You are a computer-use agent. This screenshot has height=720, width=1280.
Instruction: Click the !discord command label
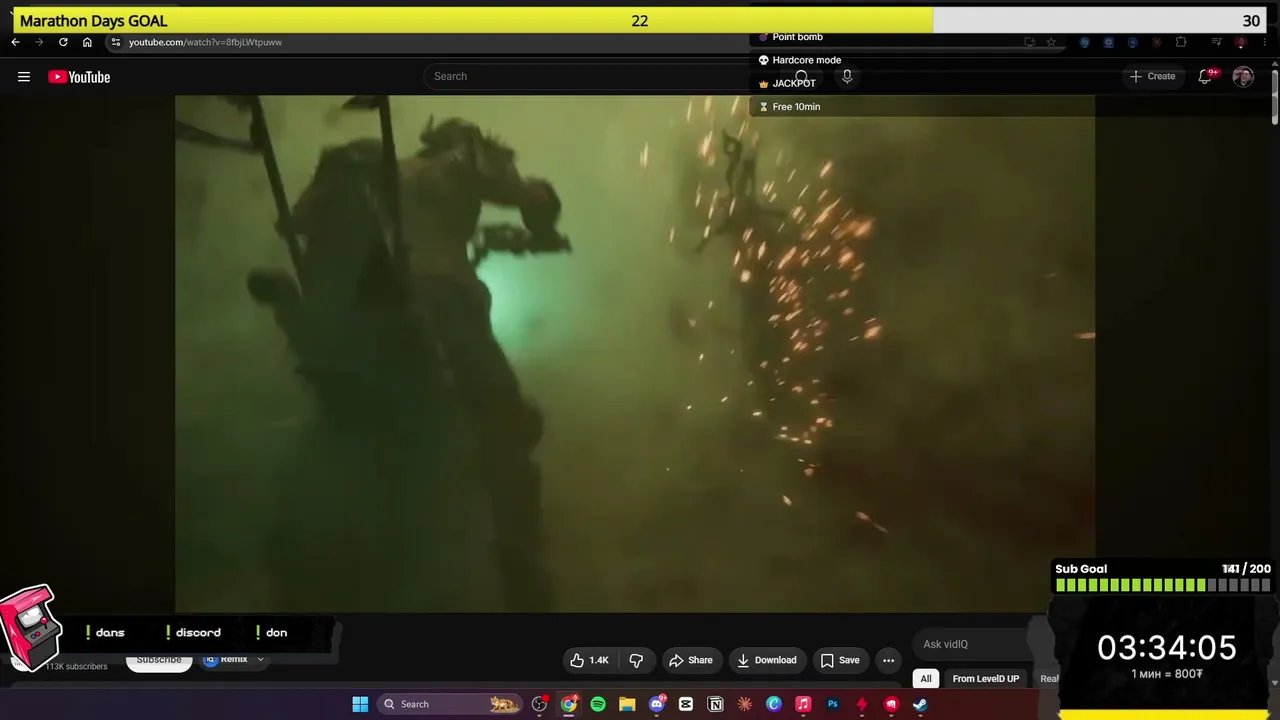tap(193, 632)
